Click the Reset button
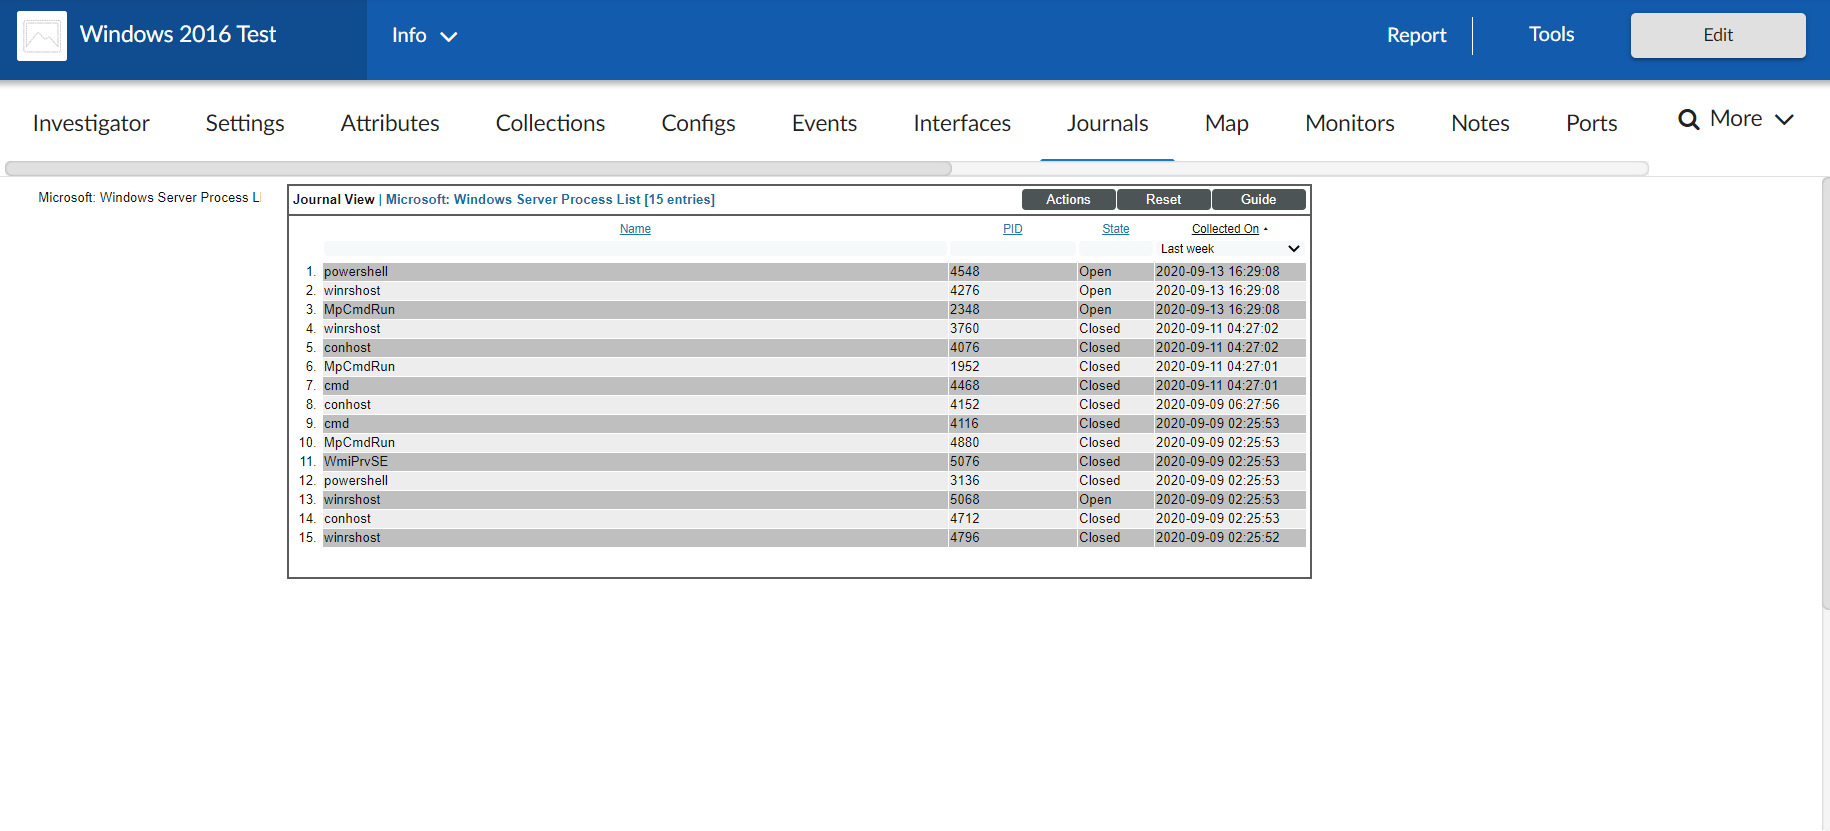Screen dimensions: 1830x831 click(x=1163, y=200)
